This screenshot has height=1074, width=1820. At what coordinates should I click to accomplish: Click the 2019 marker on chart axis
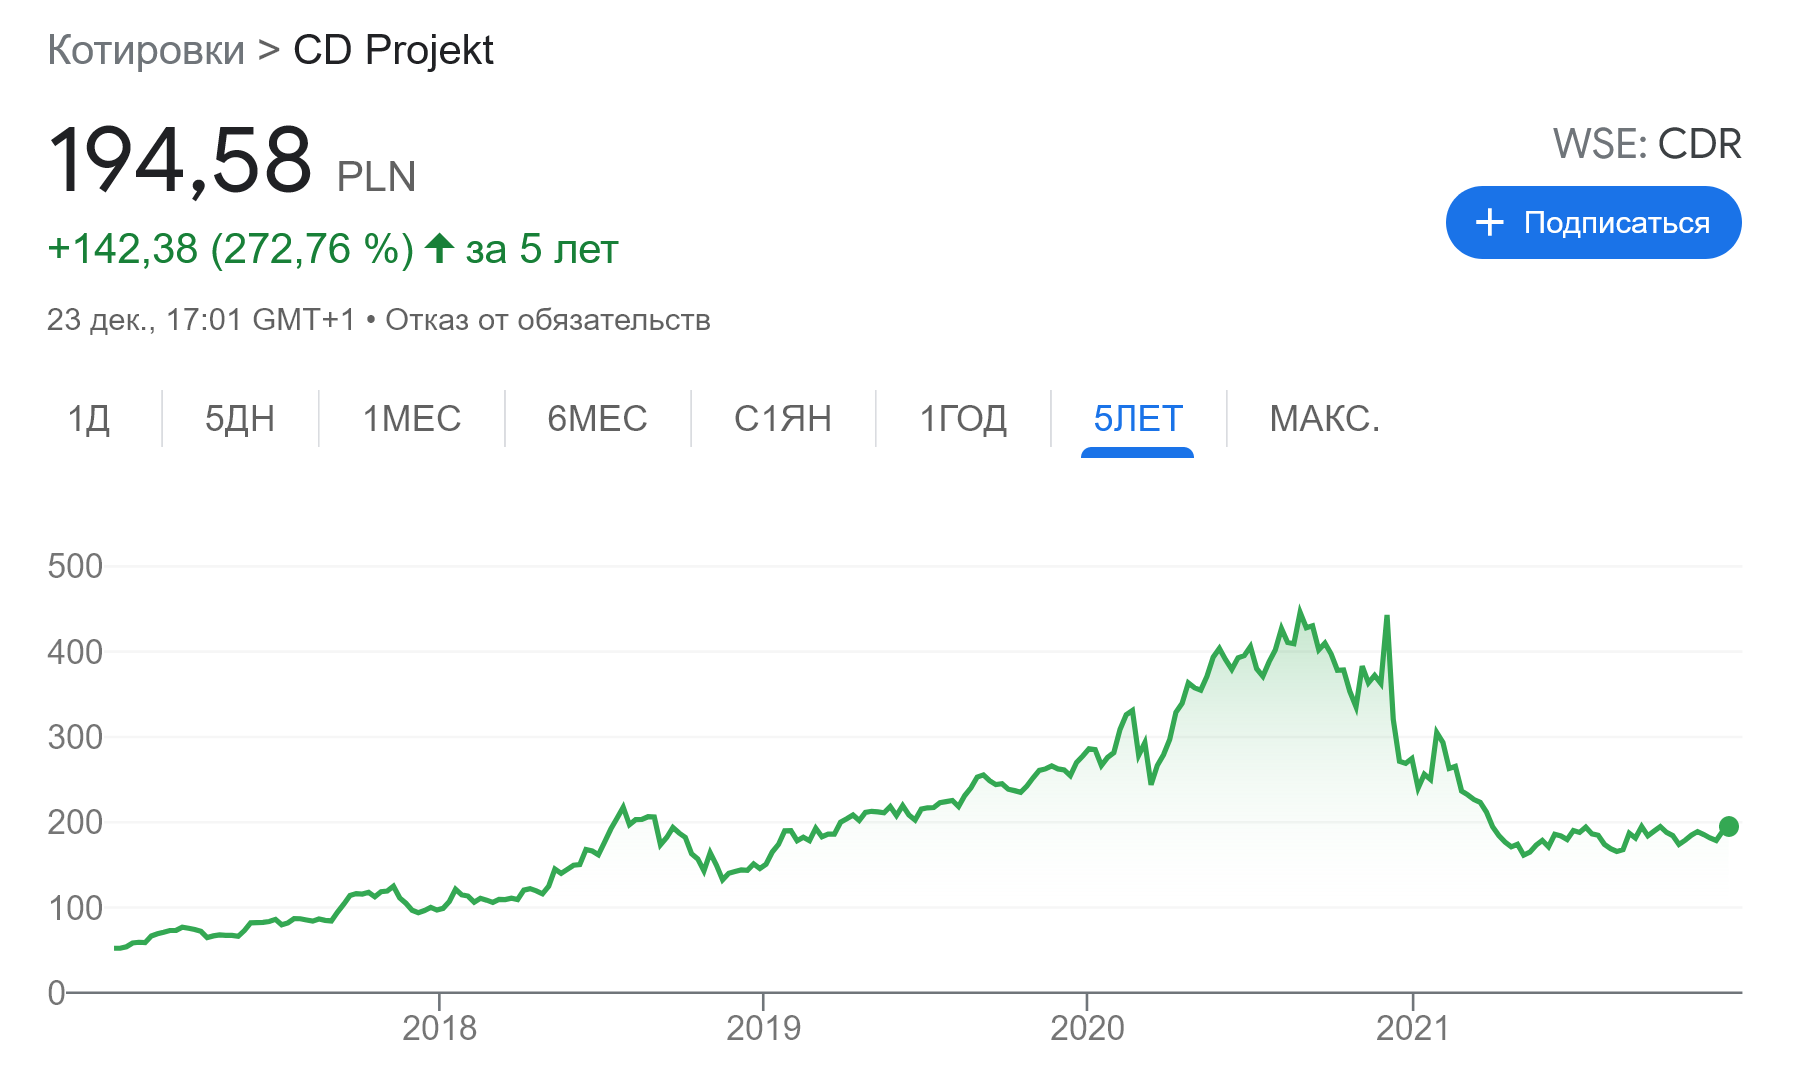(763, 1027)
